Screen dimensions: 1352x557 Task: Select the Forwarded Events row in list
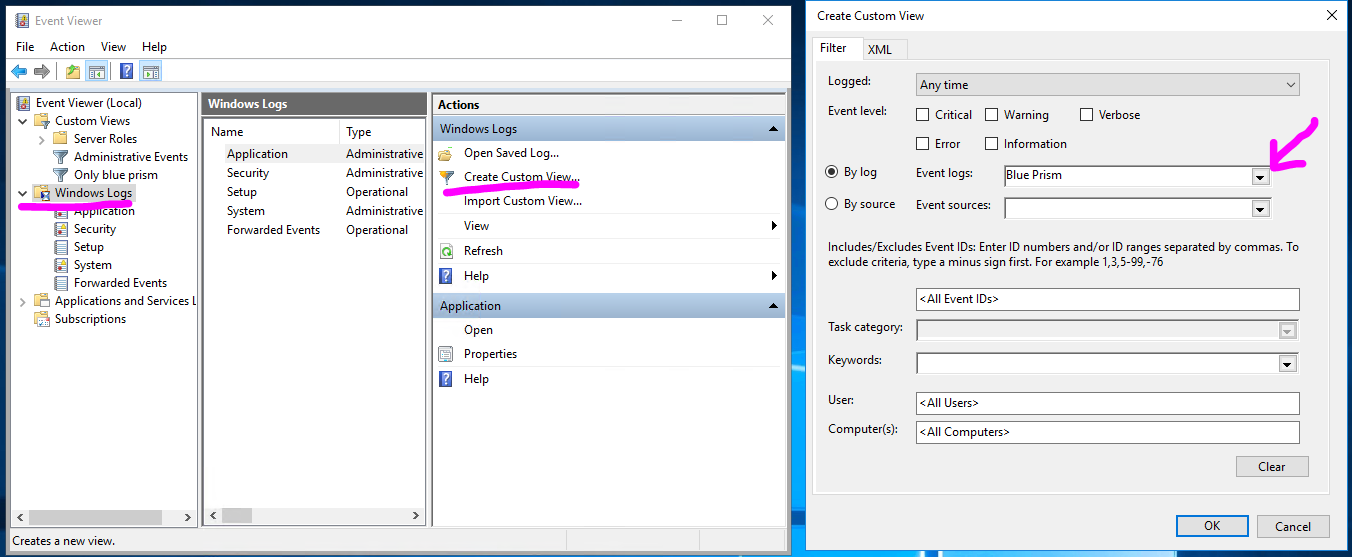[x=314, y=230]
